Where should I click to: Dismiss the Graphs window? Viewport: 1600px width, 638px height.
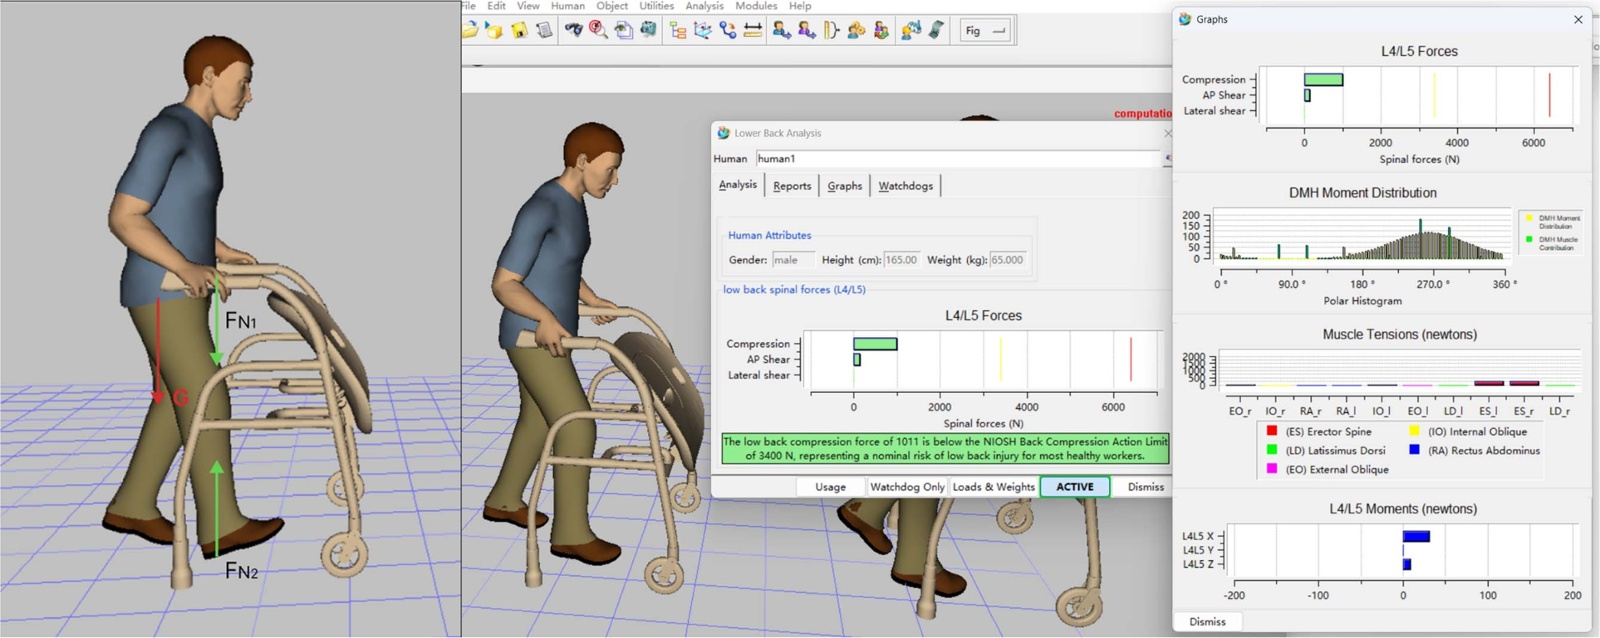coord(1207,622)
